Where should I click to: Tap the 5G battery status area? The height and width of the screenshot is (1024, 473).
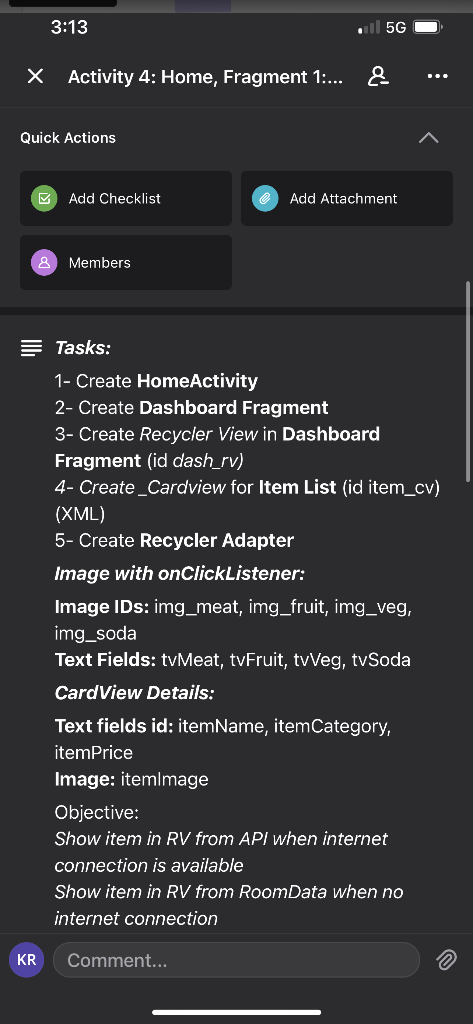pyautogui.click(x=401, y=27)
